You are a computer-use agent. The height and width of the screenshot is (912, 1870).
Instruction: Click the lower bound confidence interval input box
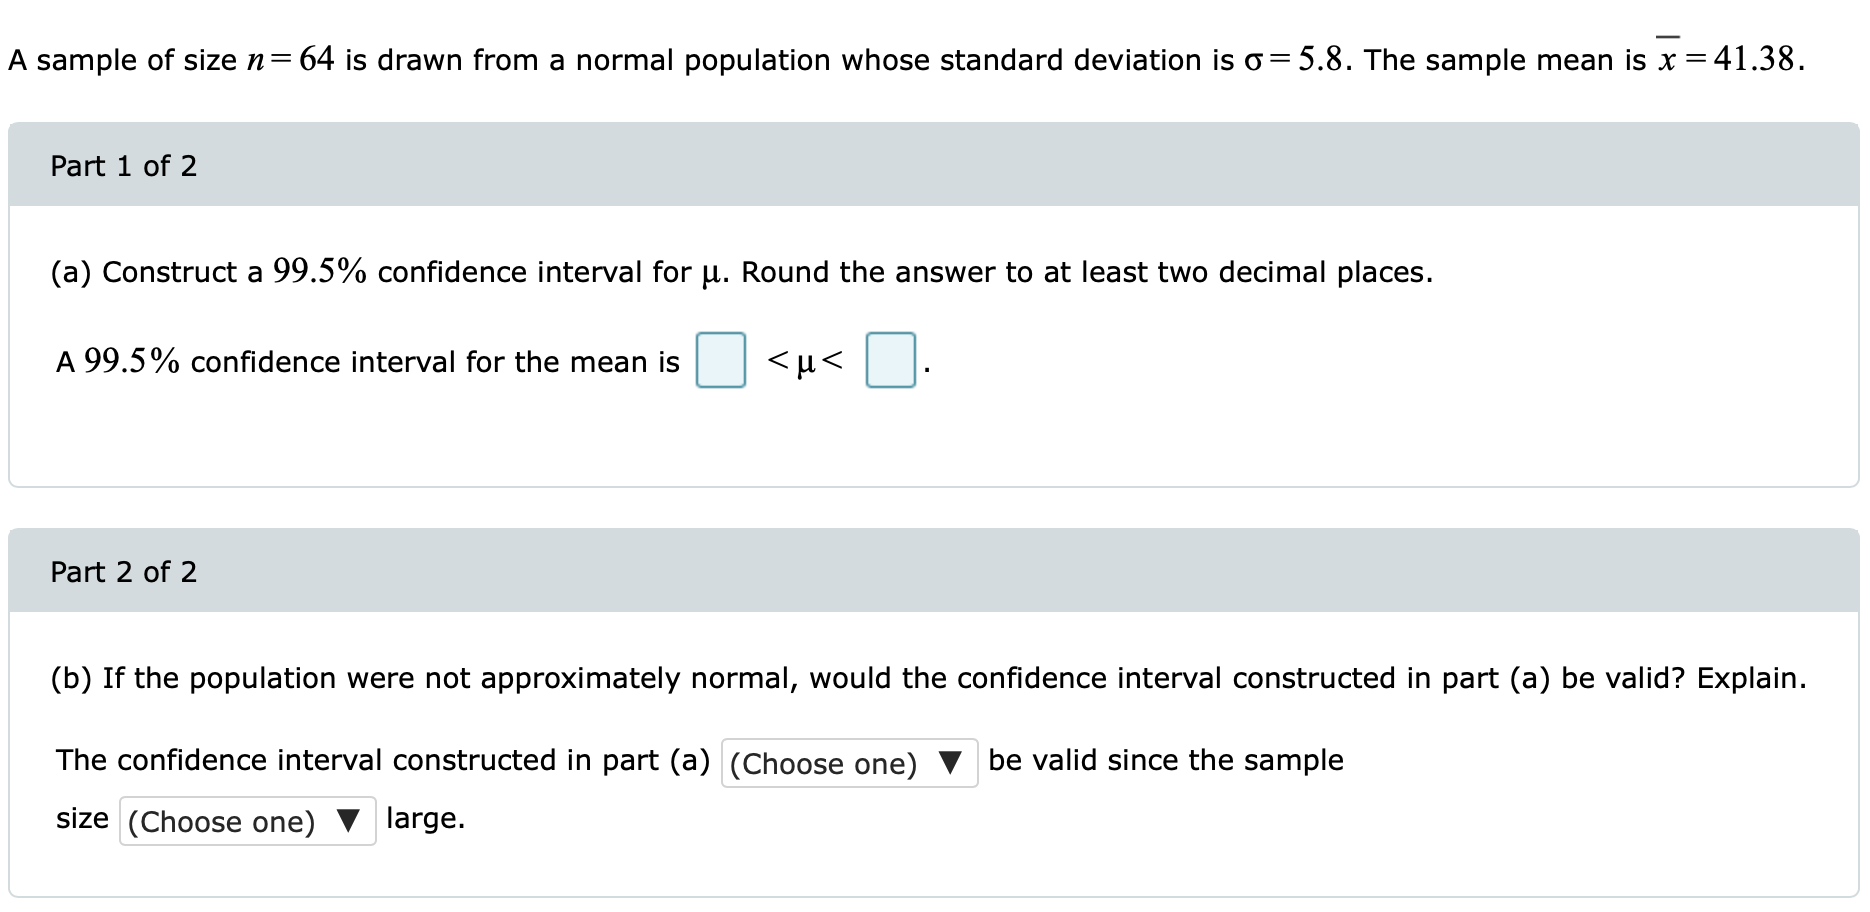(720, 361)
